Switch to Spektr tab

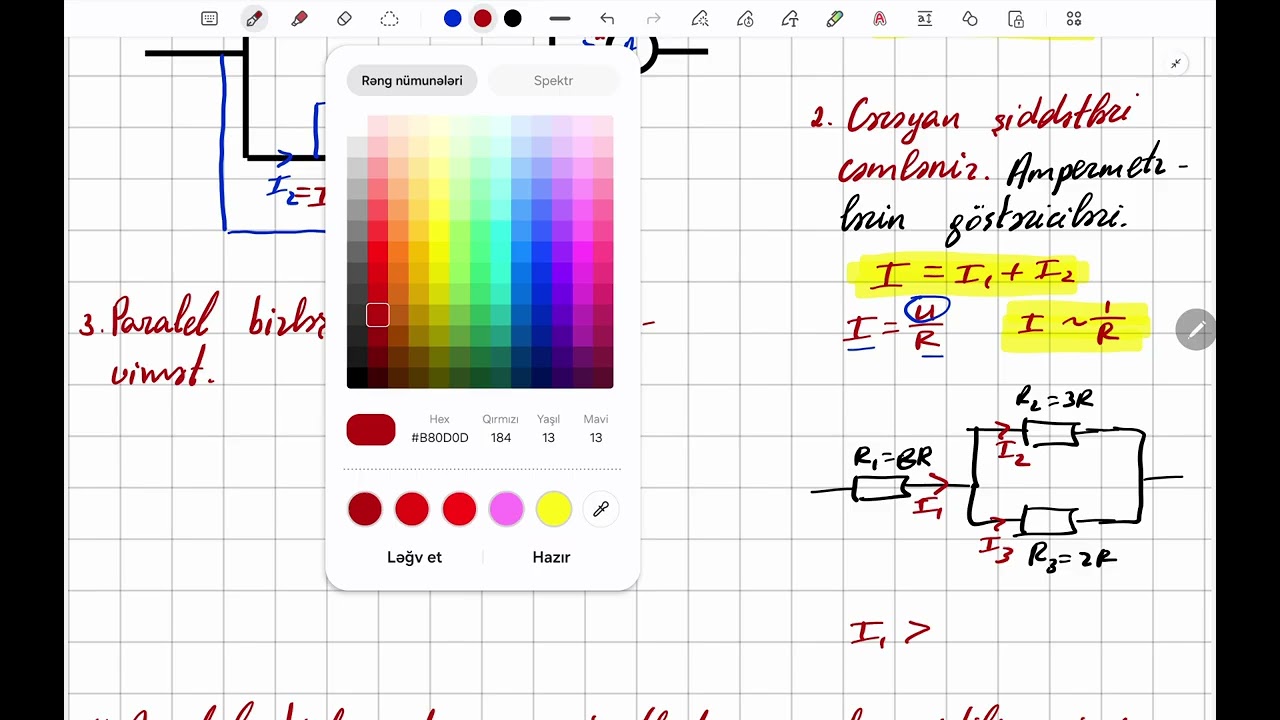pos(553,81)
